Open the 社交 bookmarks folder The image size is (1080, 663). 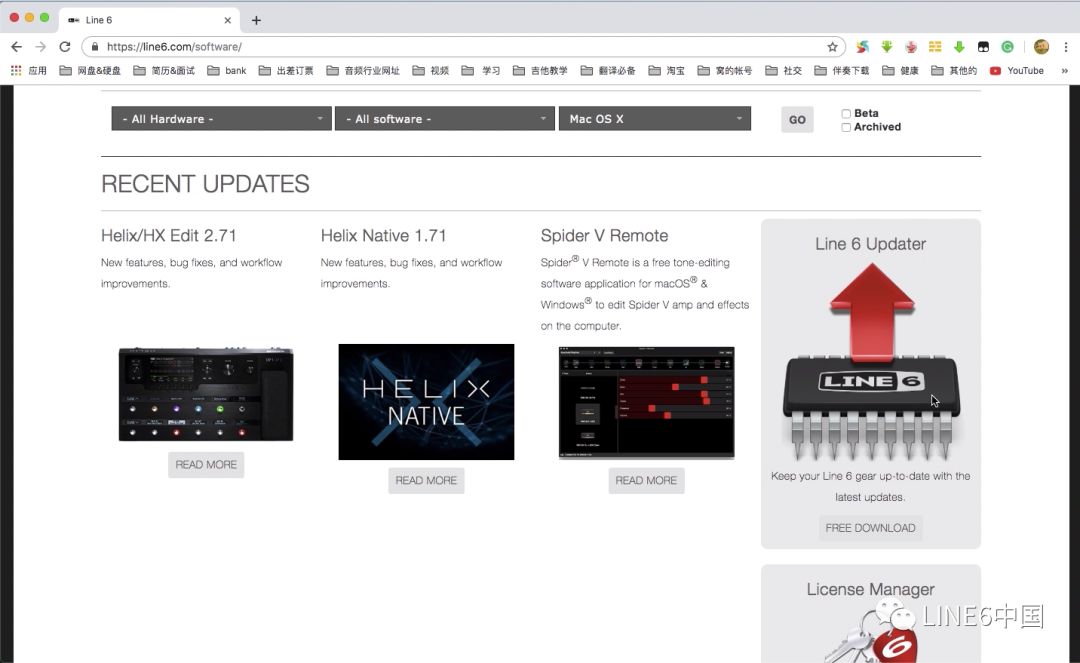(783, 70)
